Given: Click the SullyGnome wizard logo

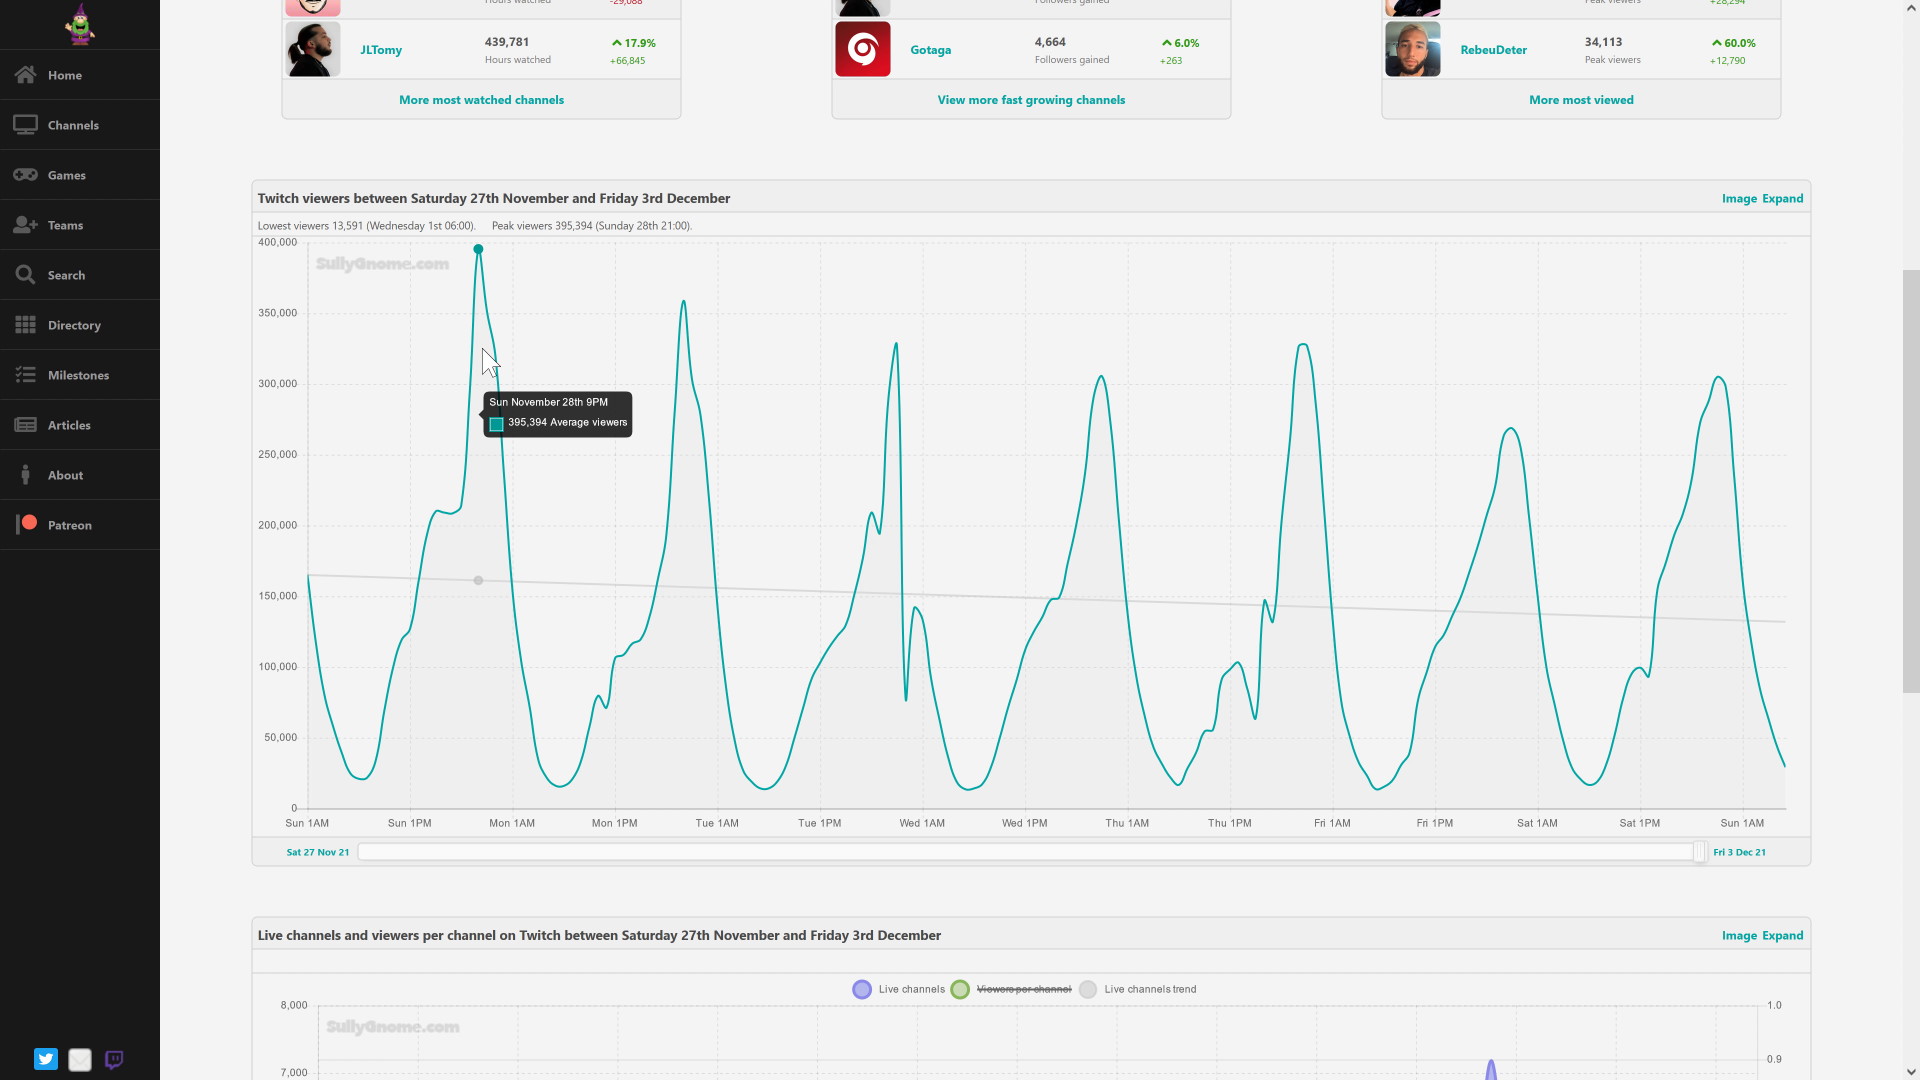Looking at the screenshot, I should [80, 24].
